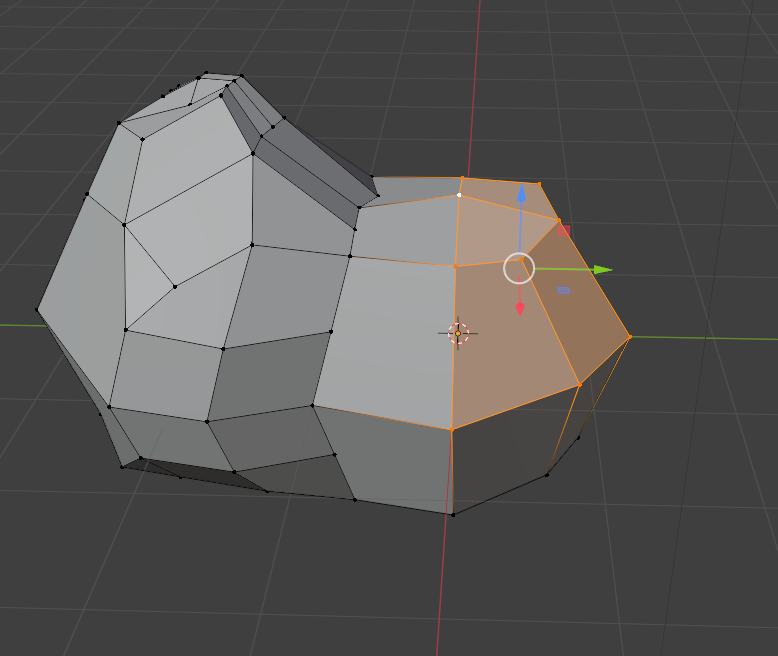Select the rightmost orange vertex of the mesh
The image size is (778, 656).
(x=630, y=336)
